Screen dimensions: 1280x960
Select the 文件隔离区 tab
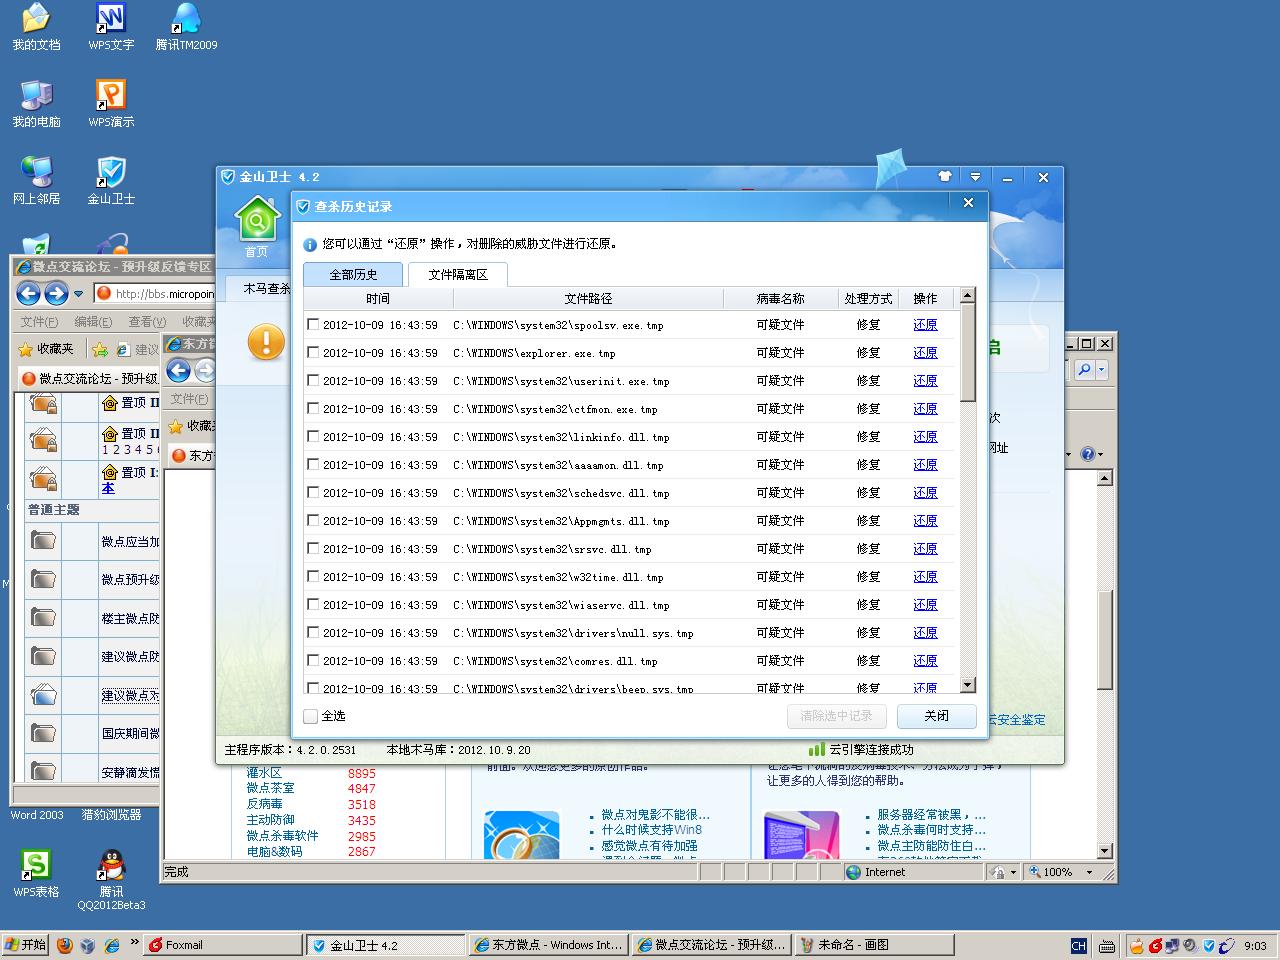click(458, 274)
